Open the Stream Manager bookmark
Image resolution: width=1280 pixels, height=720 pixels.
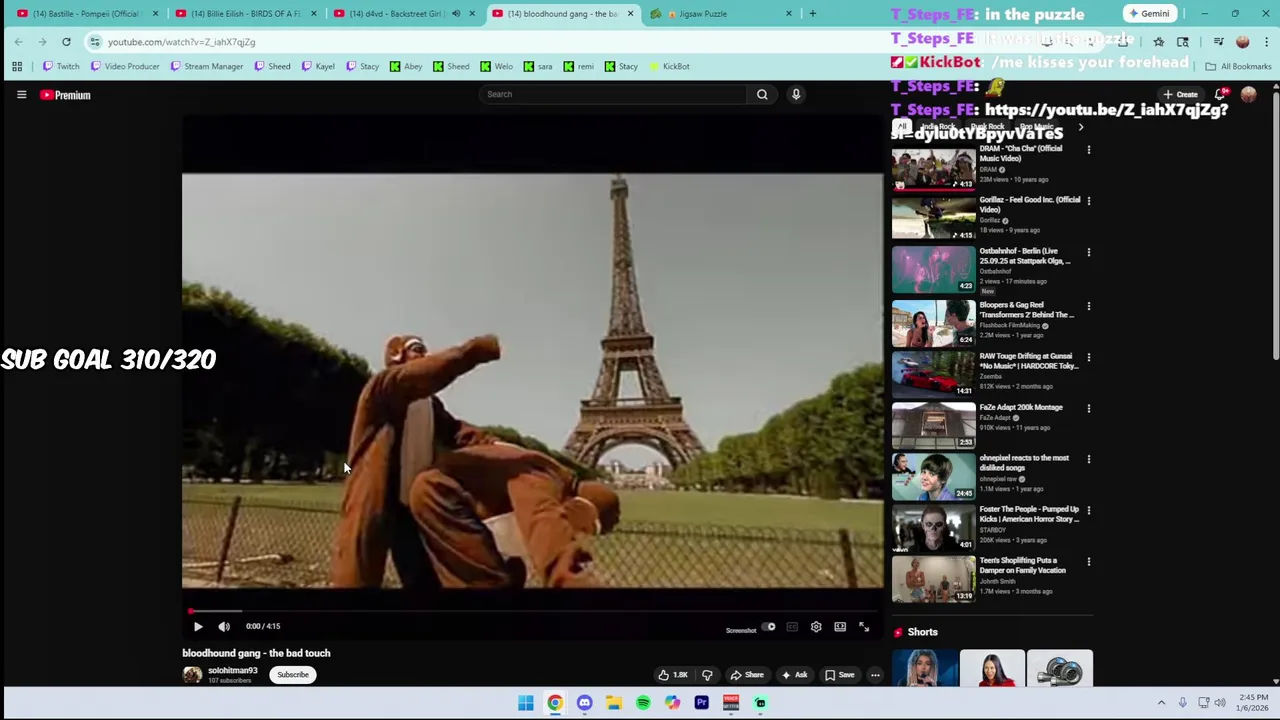pos(207,67)
